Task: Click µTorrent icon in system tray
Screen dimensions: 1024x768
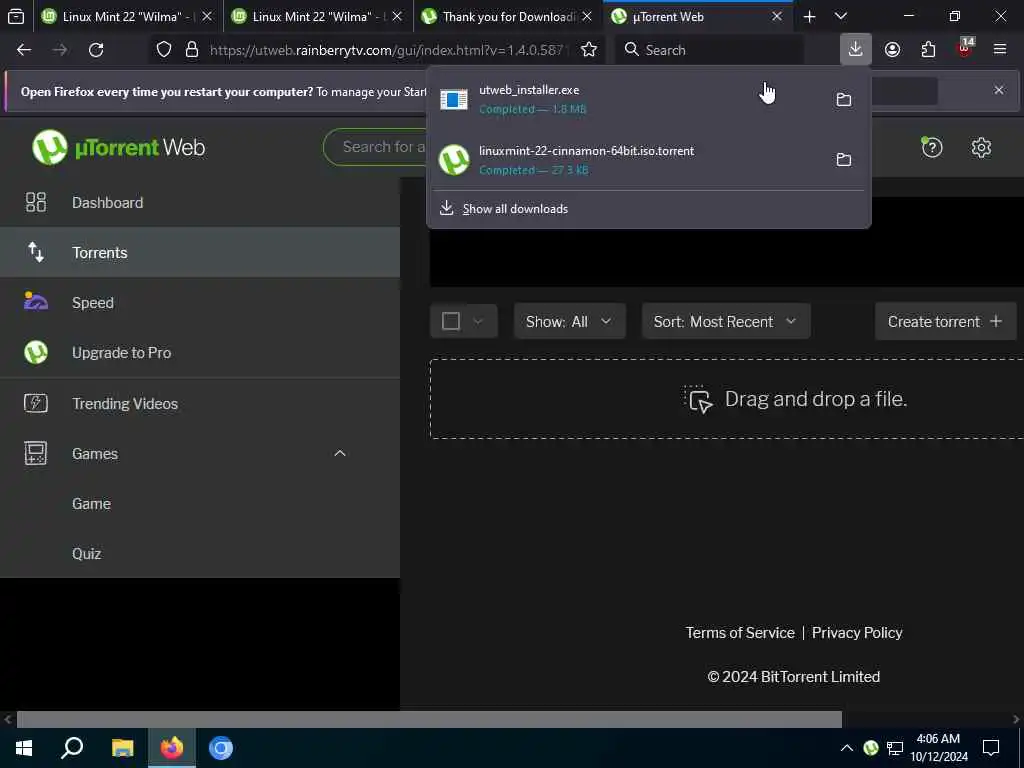Action: pos(871,748)
